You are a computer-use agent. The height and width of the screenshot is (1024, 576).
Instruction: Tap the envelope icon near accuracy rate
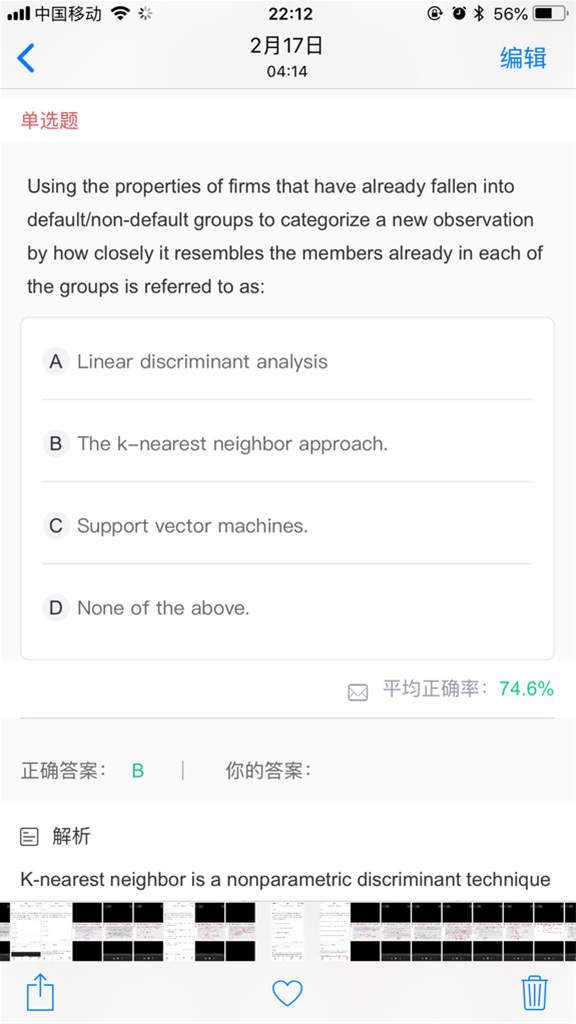pyautogui.click(x=358, y=692)
